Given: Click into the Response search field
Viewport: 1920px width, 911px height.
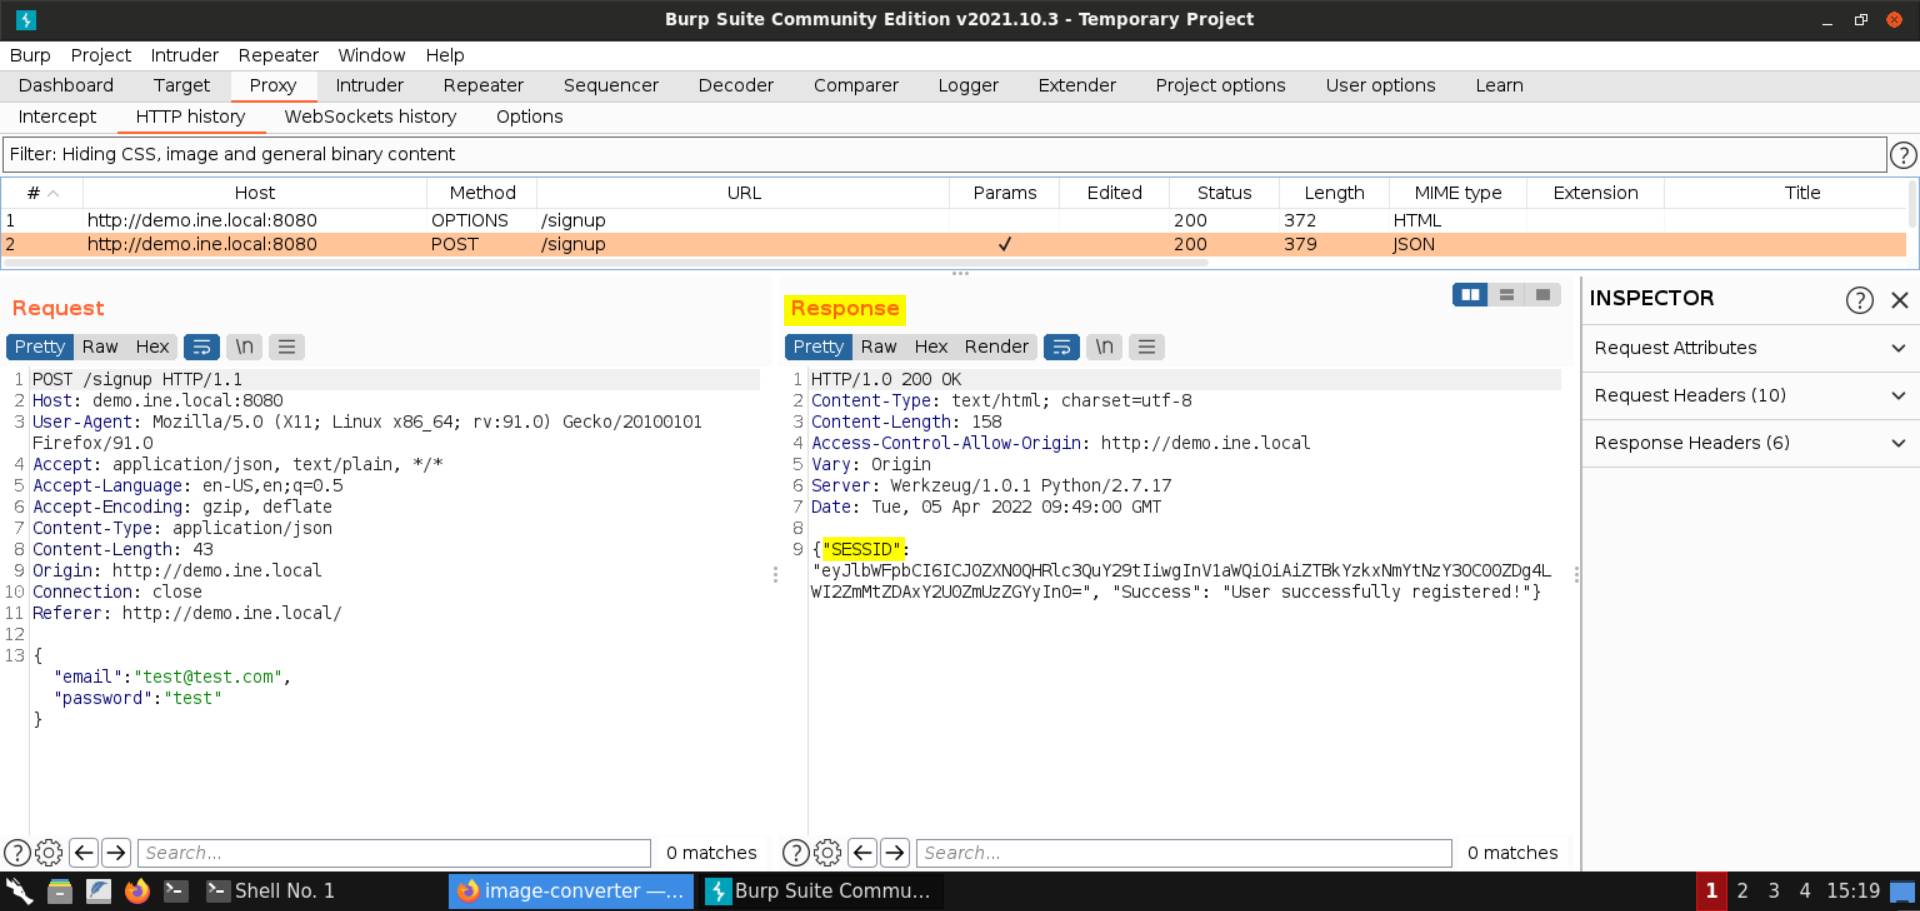Looking at the screenshot, I should (1184, 853).
